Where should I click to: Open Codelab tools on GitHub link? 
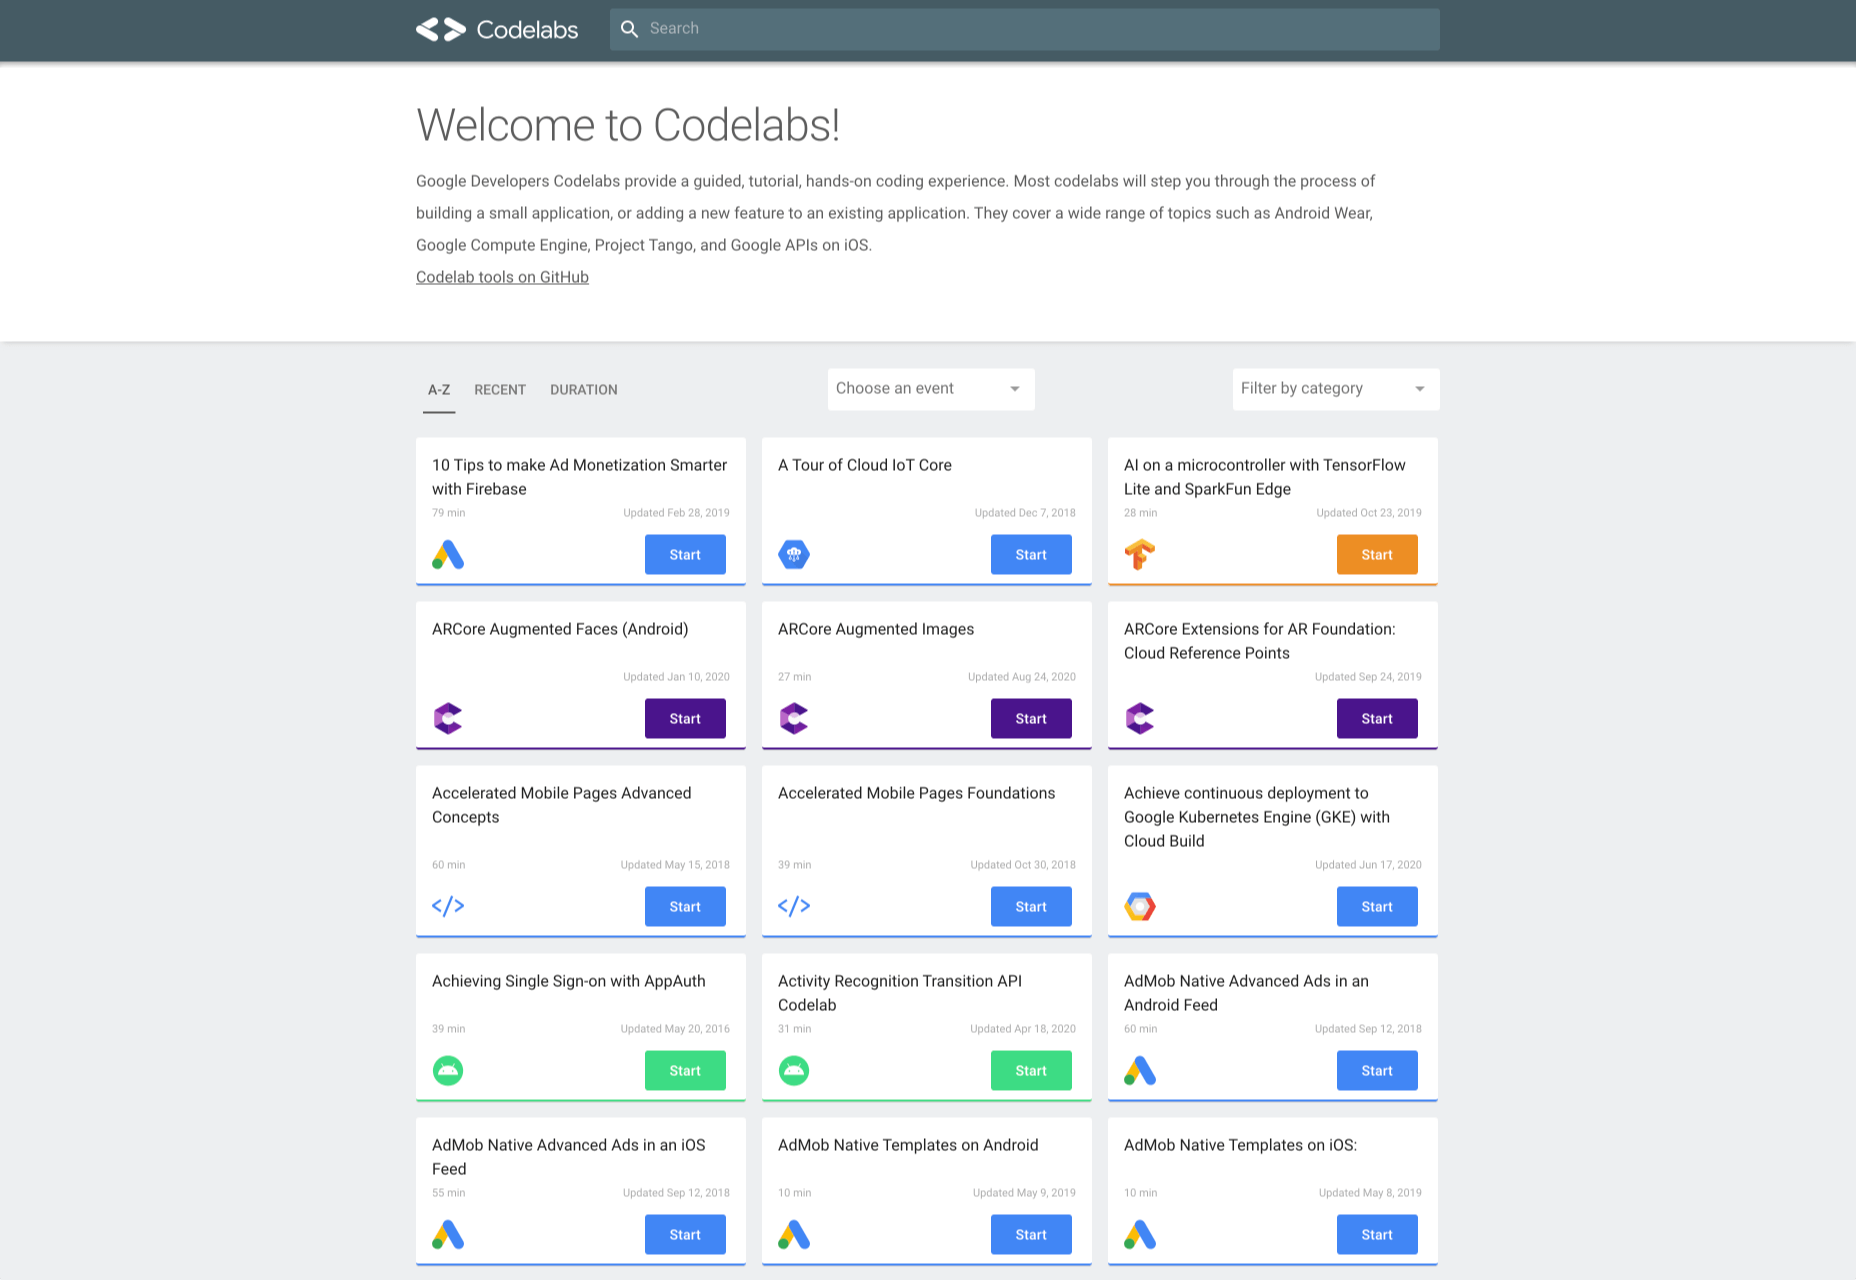(502, 277)
